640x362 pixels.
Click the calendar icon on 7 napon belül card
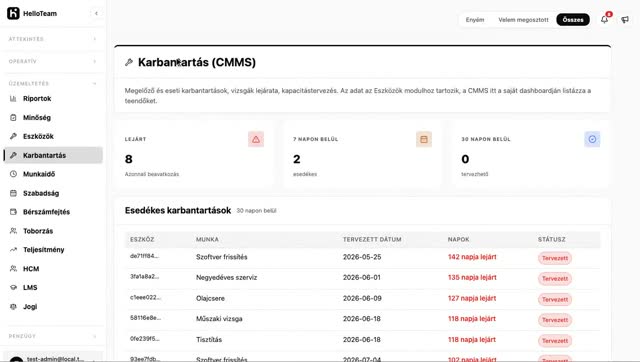click(x=424, y=139)
